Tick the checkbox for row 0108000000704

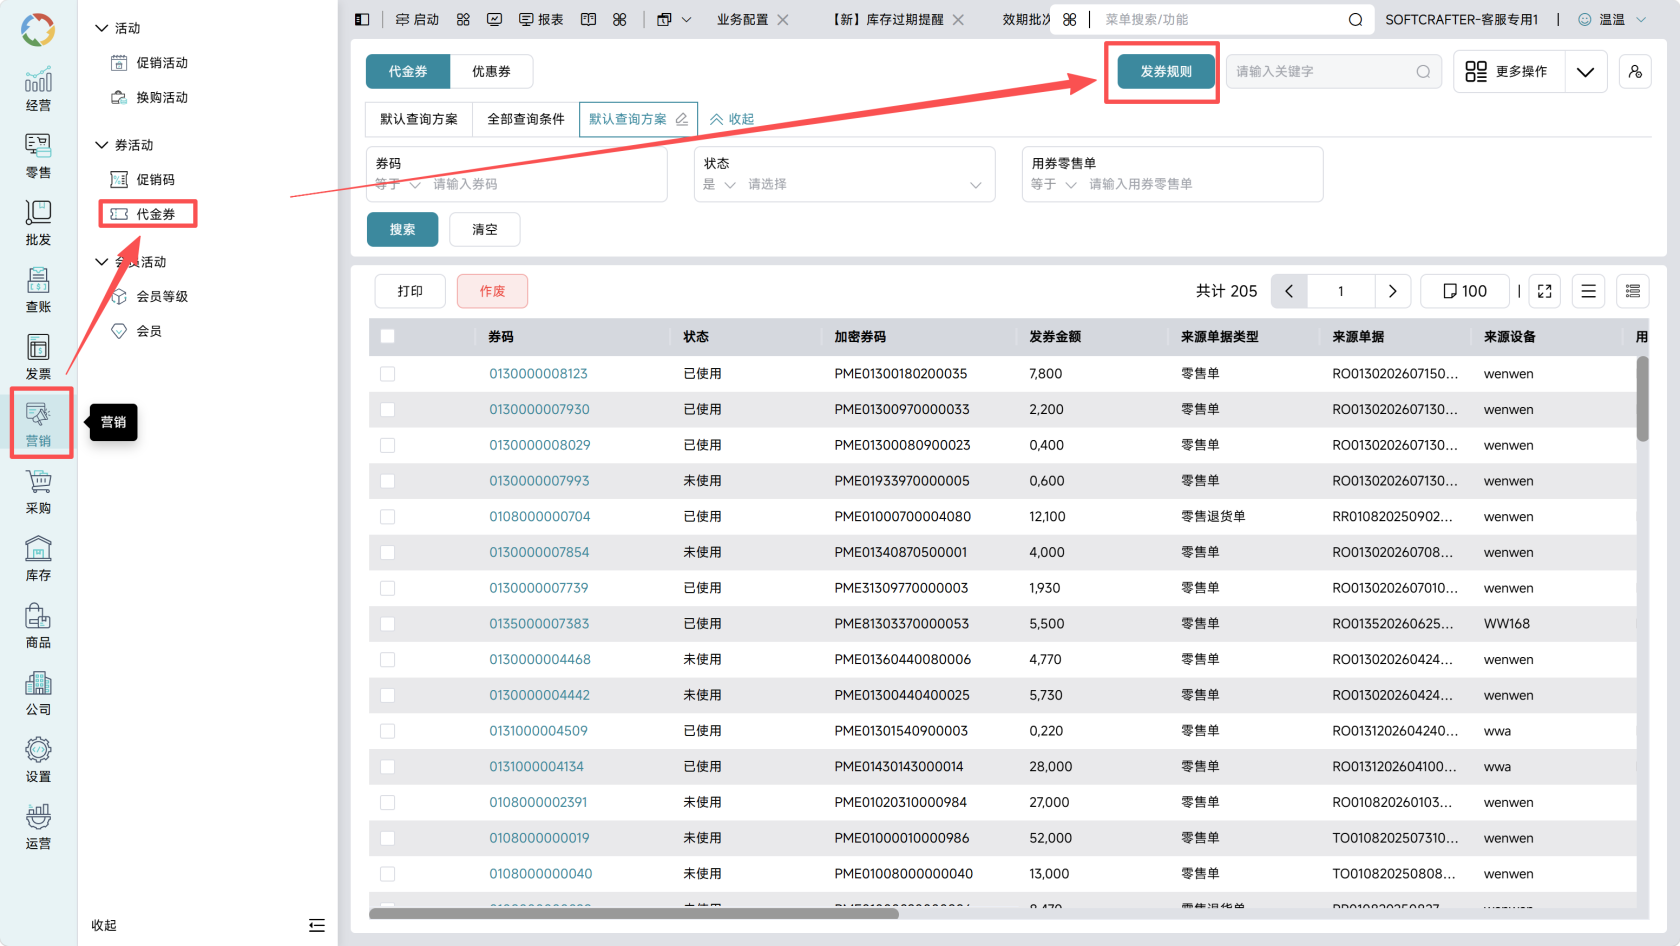pos(387,517)
